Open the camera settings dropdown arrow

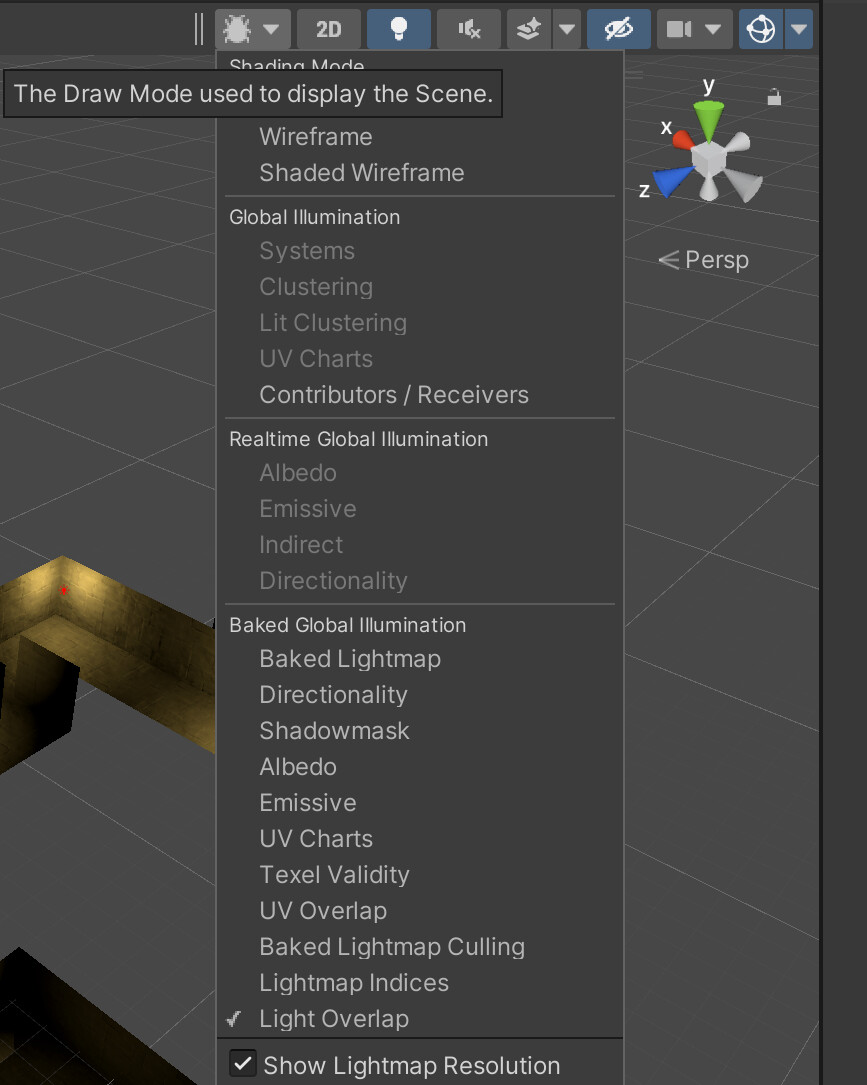click(x=712, y=29)
